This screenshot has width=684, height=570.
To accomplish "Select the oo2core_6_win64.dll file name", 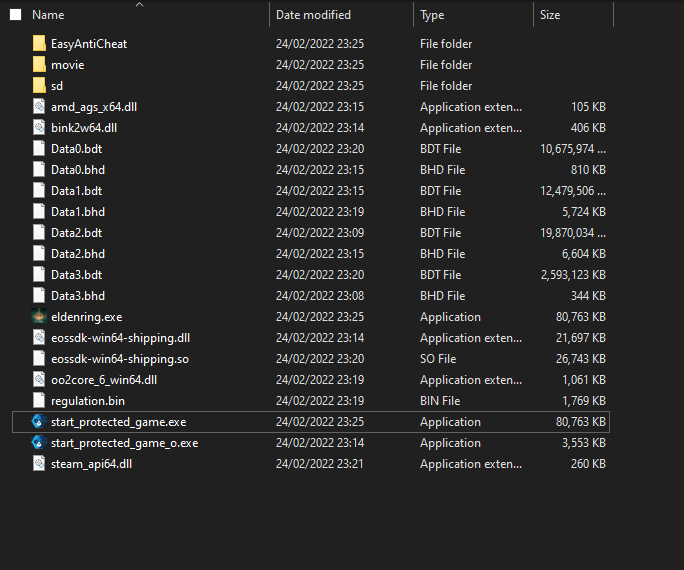I will click(103, 380).
